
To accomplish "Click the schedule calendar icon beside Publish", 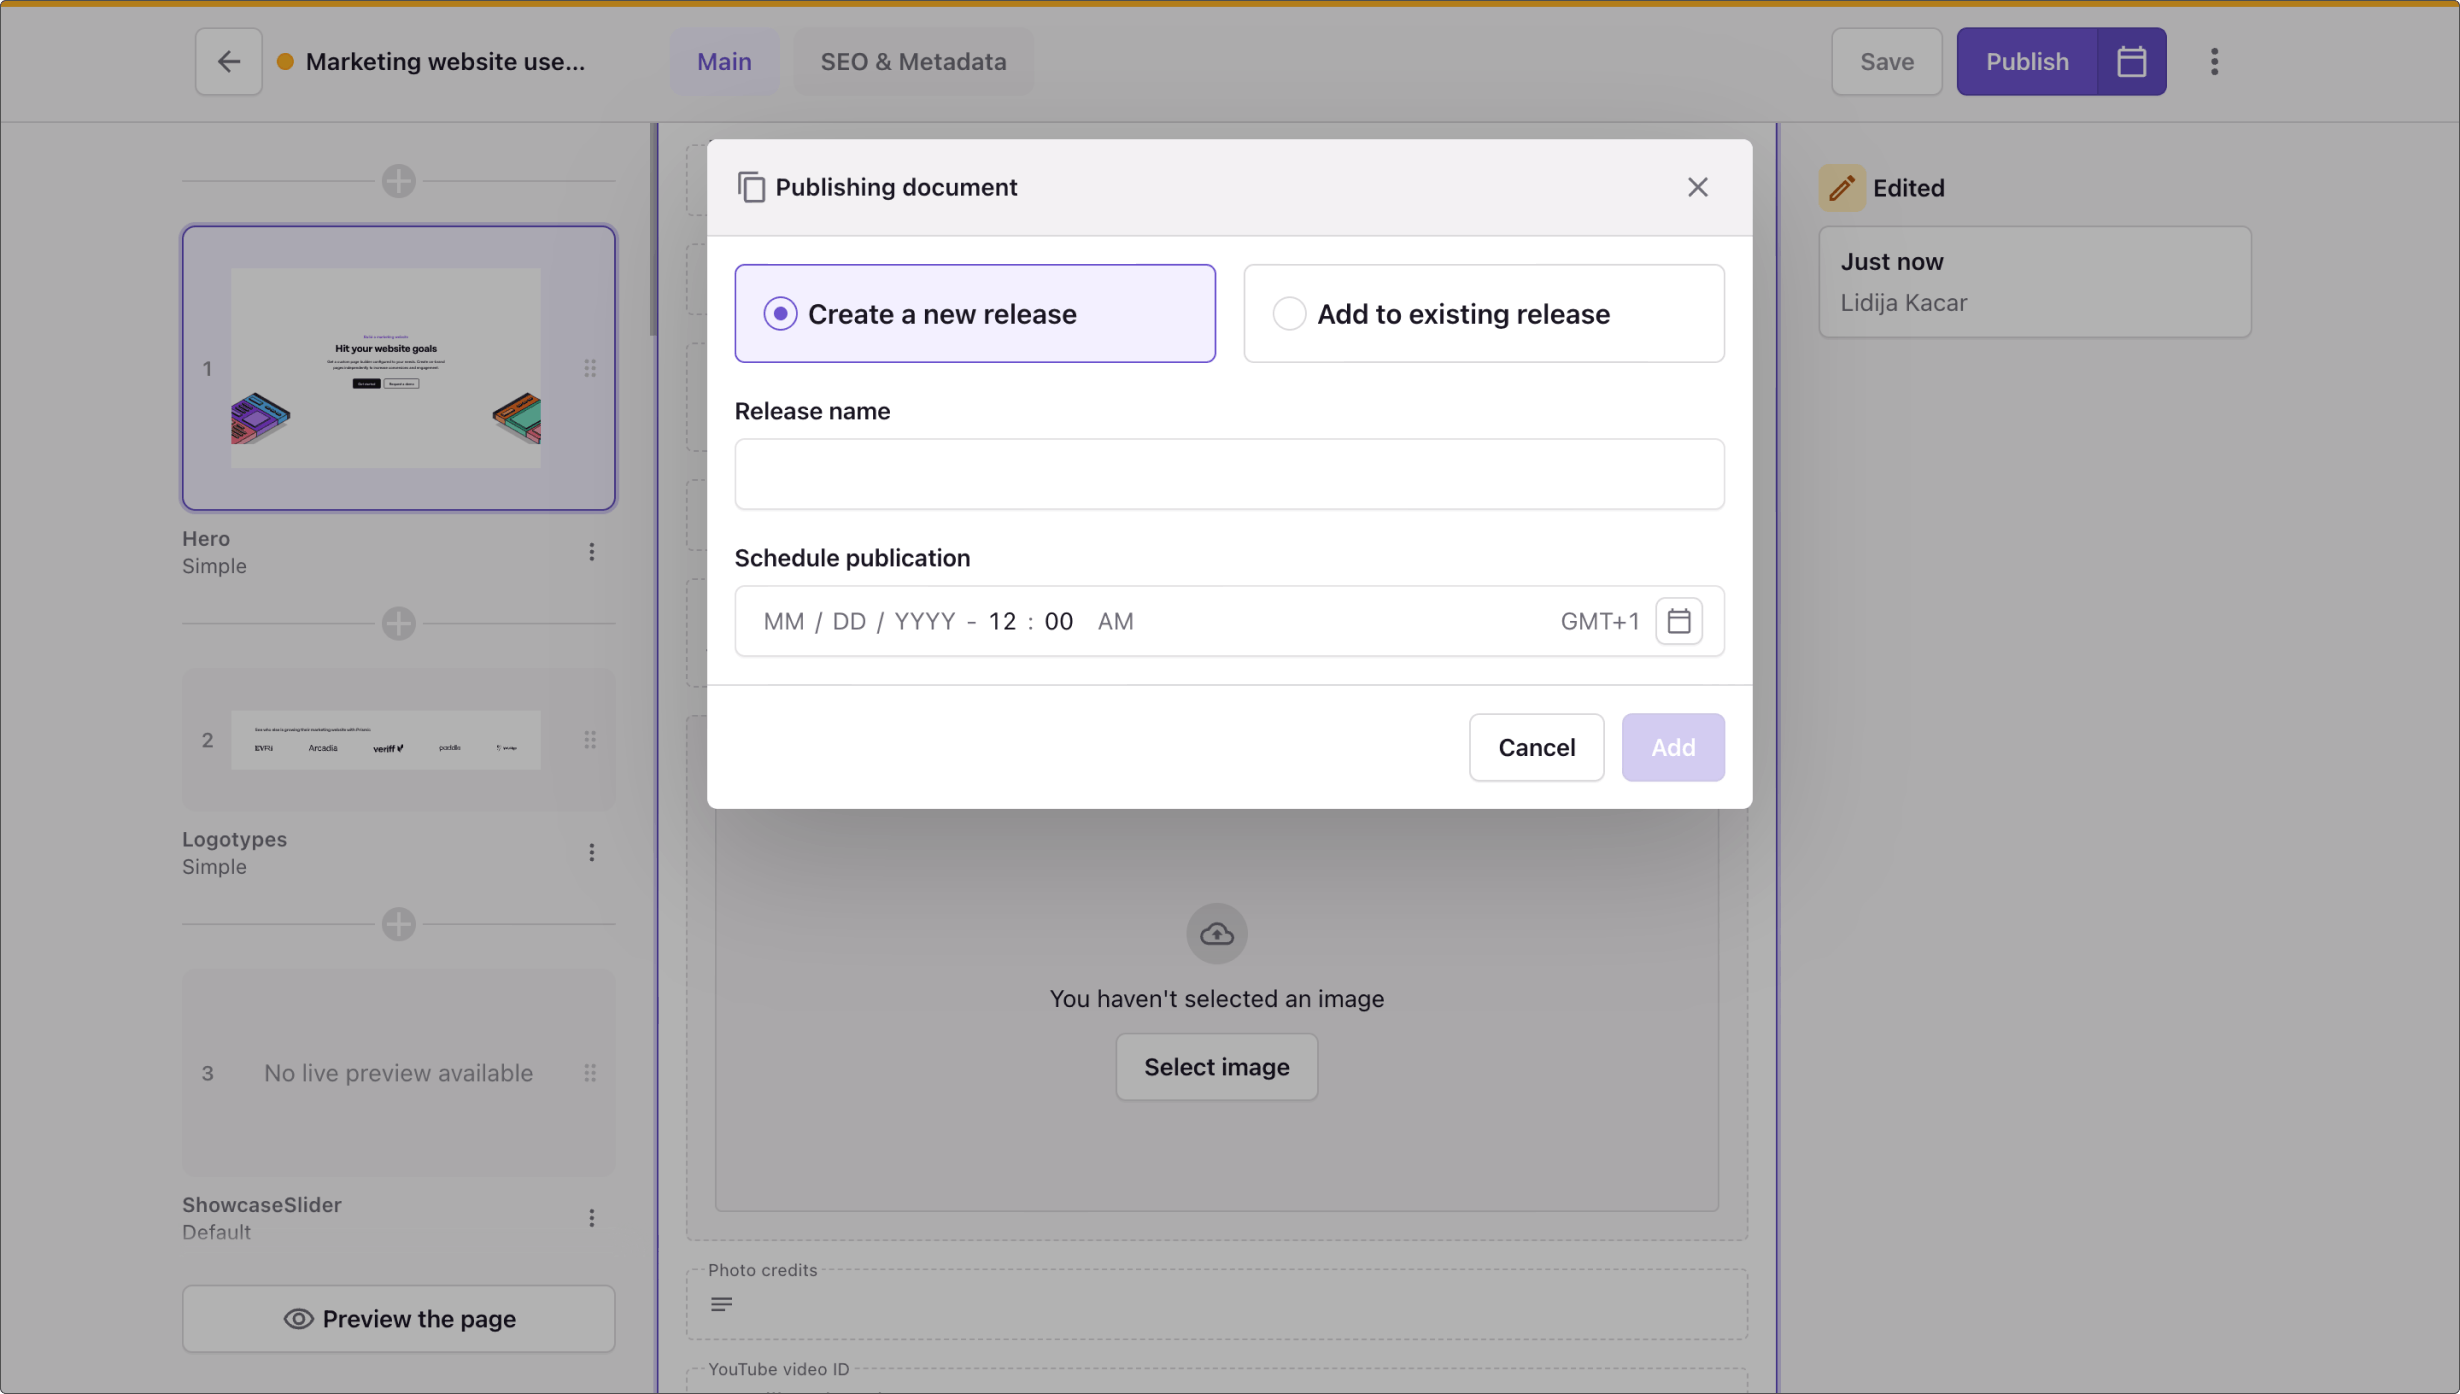I will (2131, 62).
